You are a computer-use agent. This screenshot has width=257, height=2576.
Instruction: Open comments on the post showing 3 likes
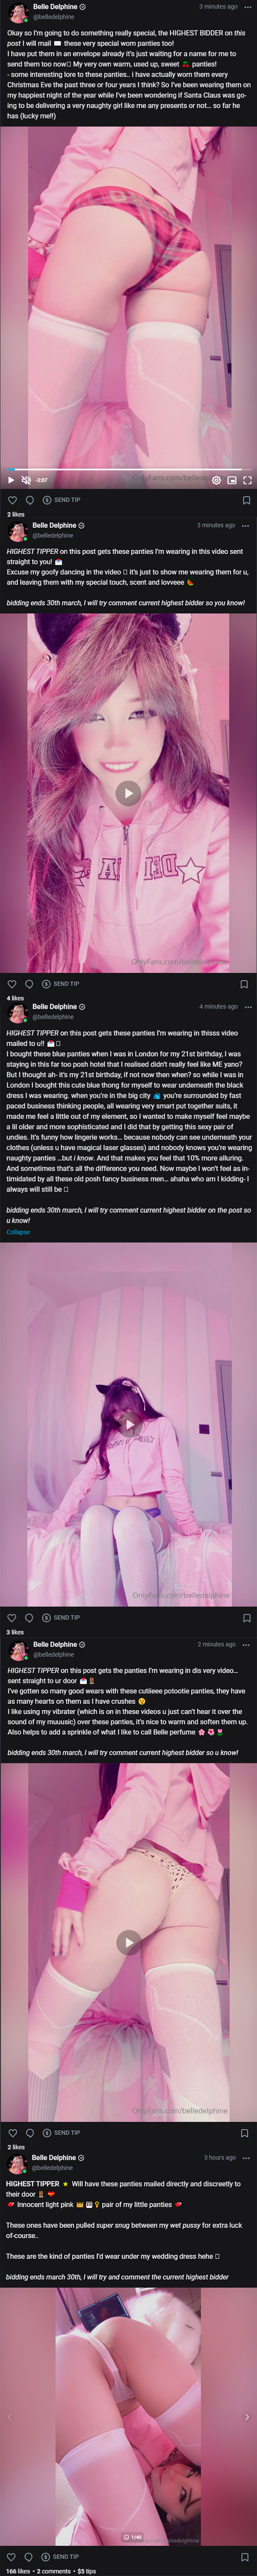tap(29, 1617)
